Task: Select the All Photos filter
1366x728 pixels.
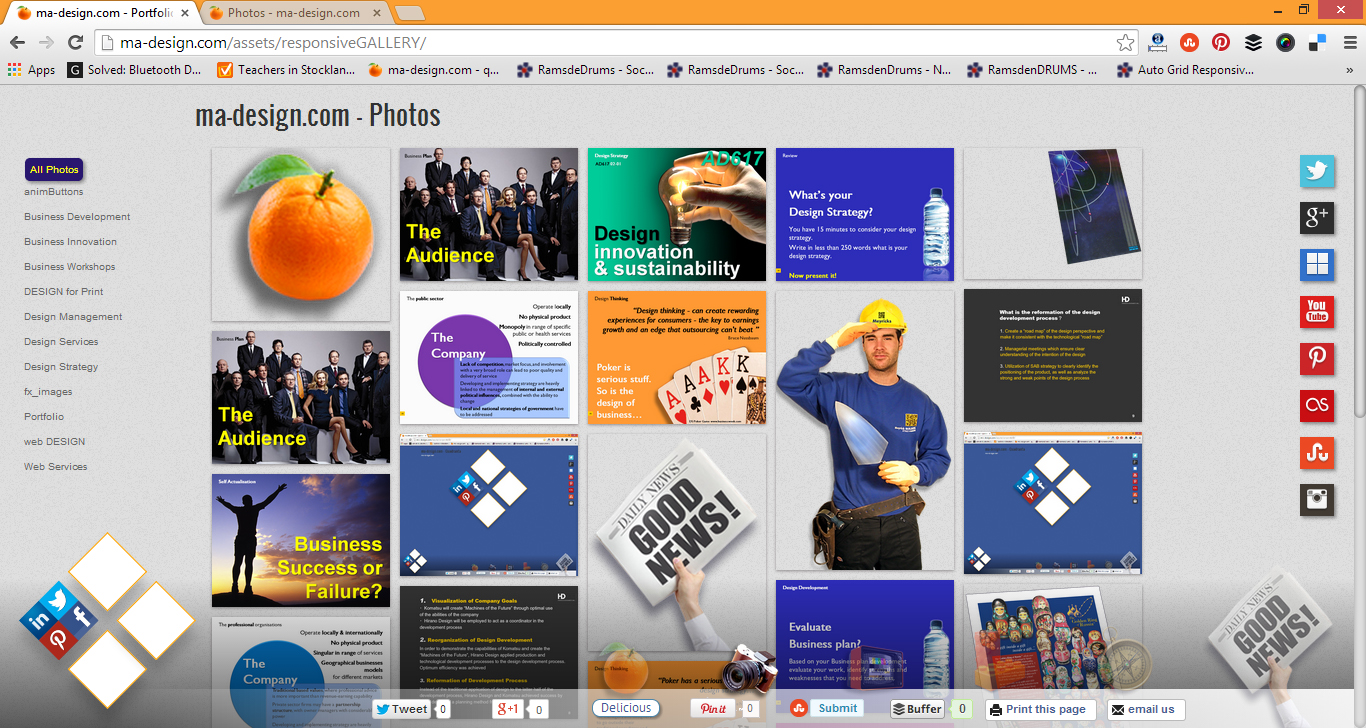Action: tap(54, 170)
